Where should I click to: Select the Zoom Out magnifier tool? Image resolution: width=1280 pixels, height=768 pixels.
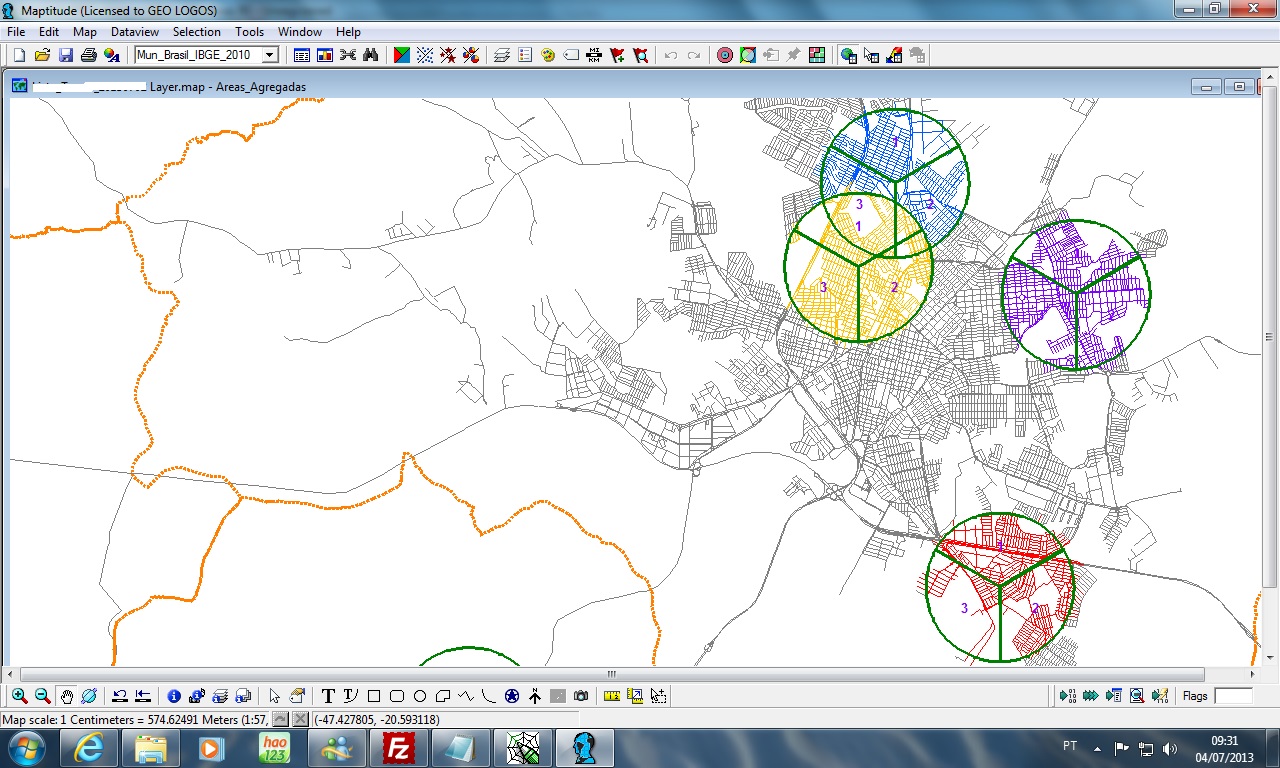coord(42,696)
